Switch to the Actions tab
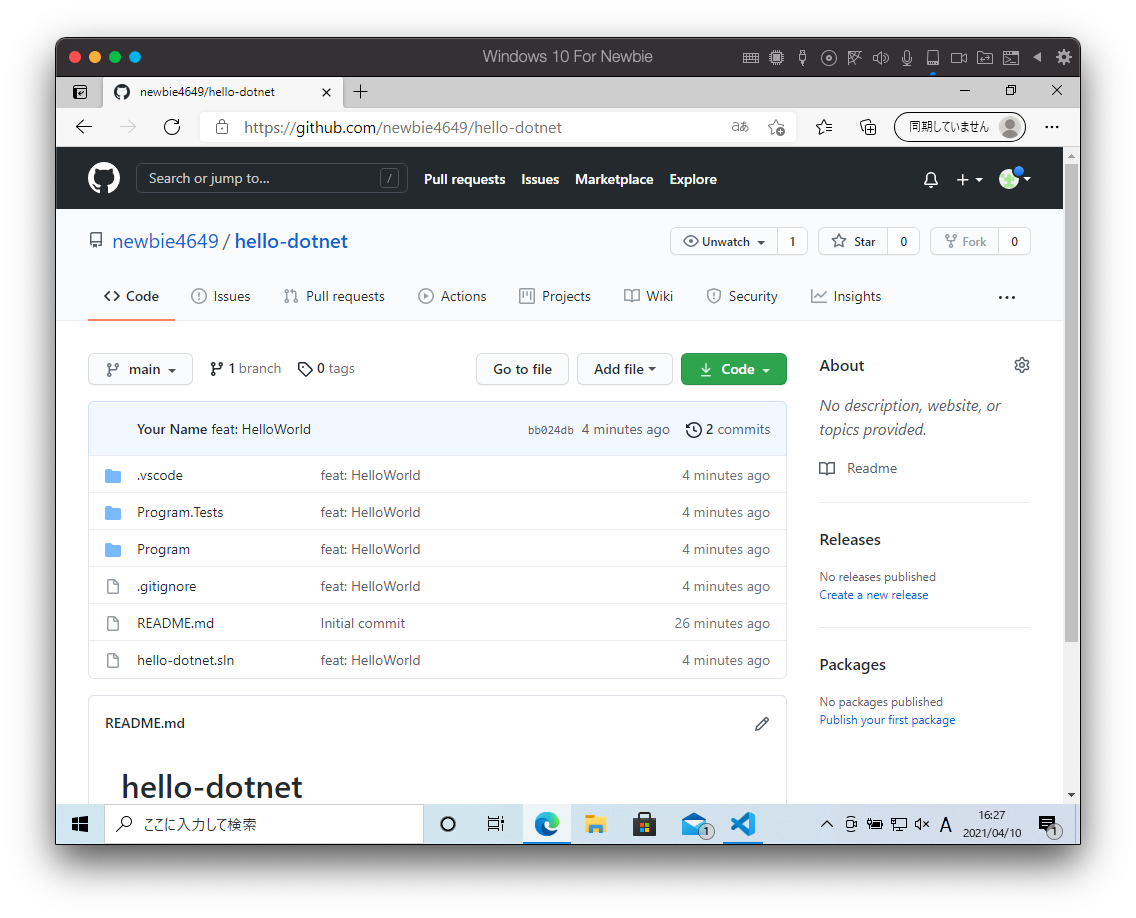The height and width of the screenshot is (918, 1136). pos(452,296)
